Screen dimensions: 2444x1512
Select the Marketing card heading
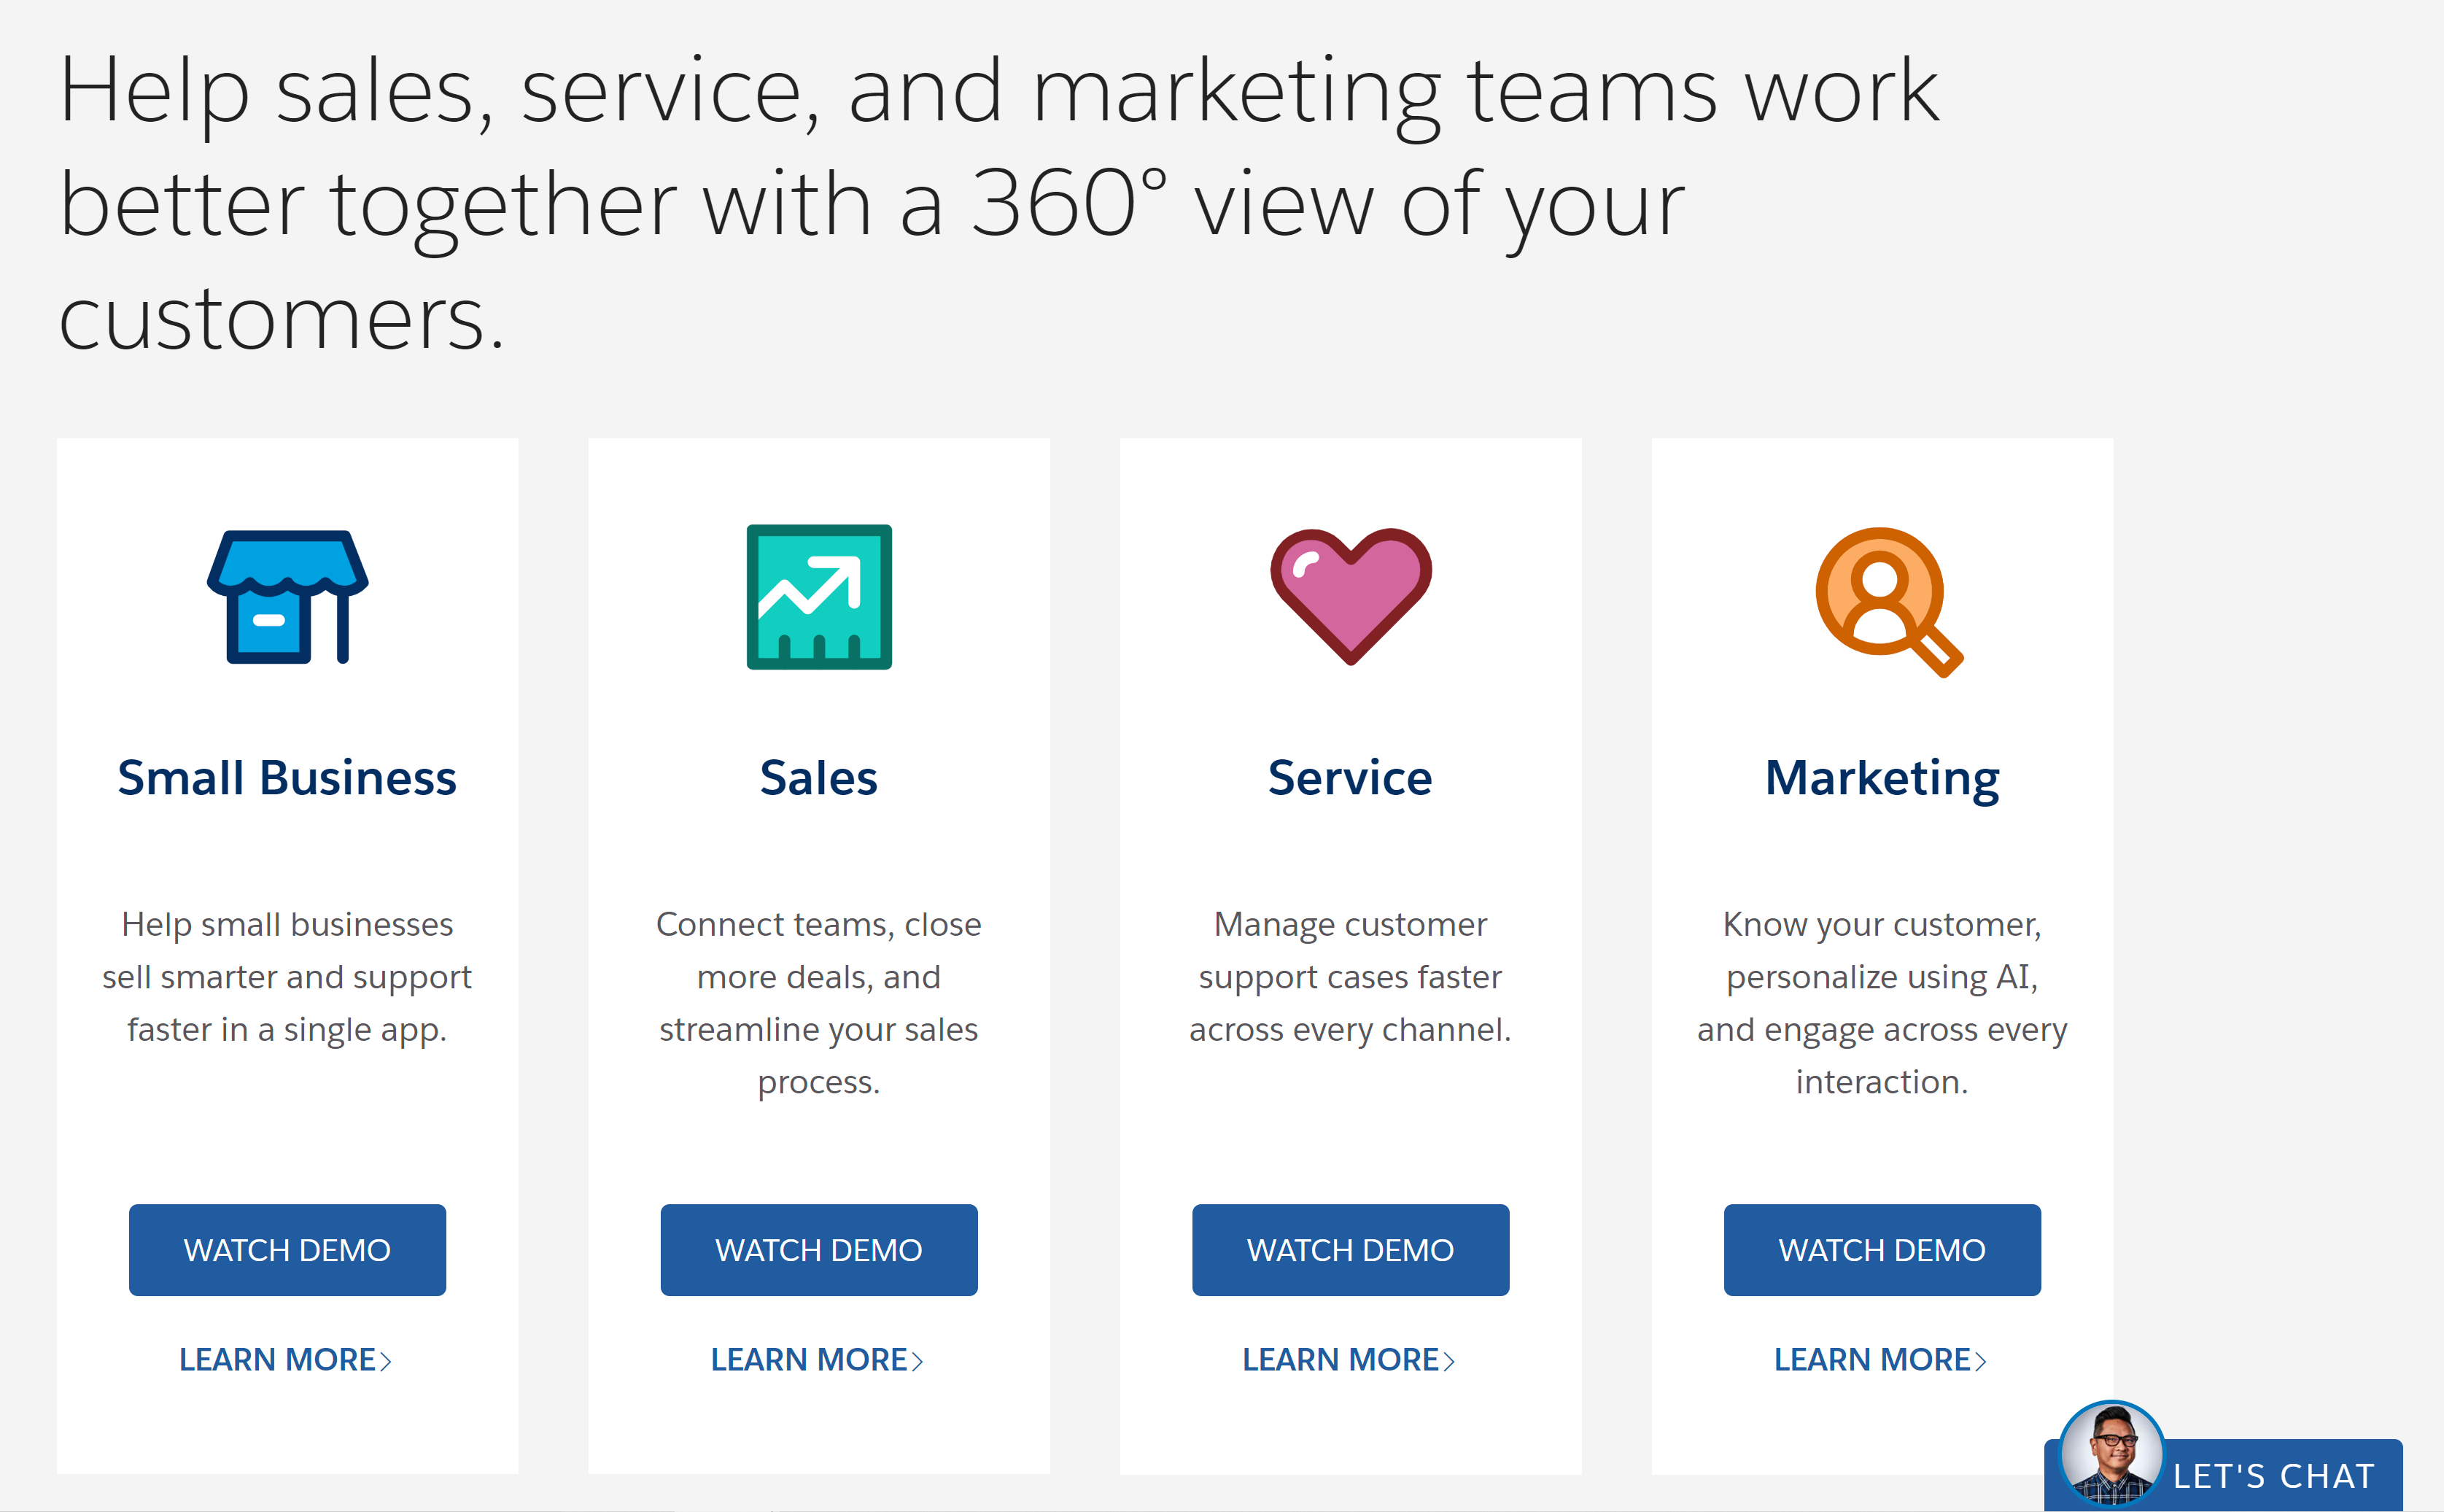1882,778
